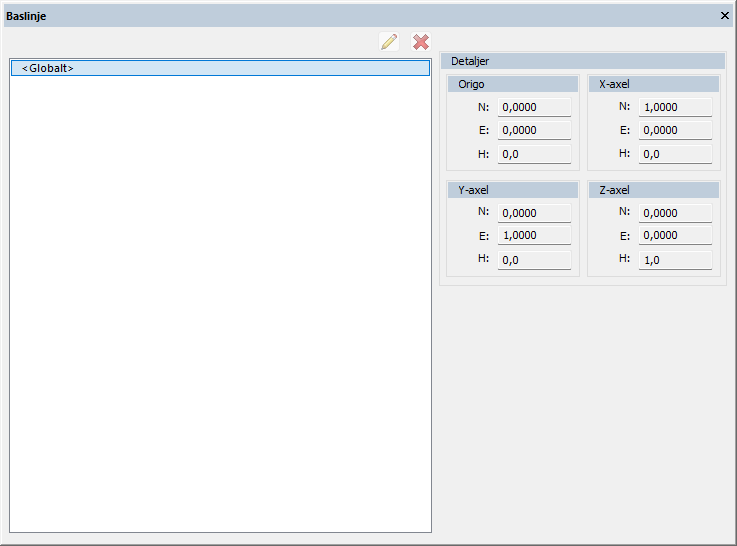Image resolution: width=737 pixels, height=546 pixels.
Task: Click the Z-axel N value field
Action: [x=675, y=213]
